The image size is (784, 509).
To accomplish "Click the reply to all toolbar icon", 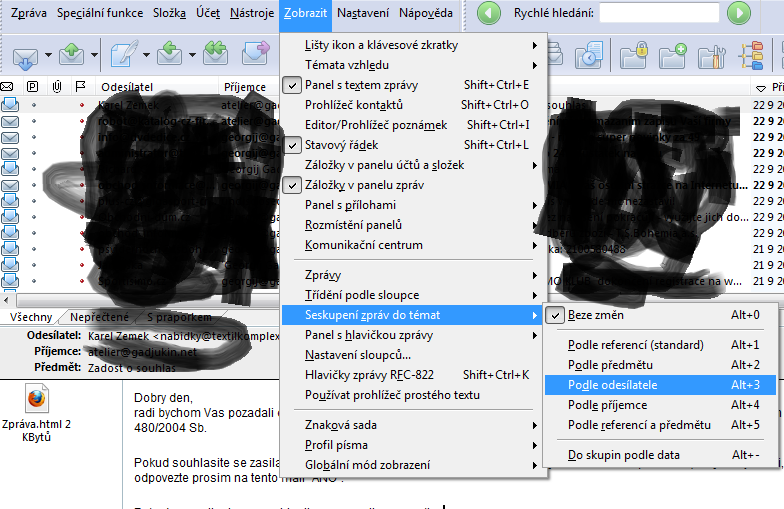I will tap(216, 54).
